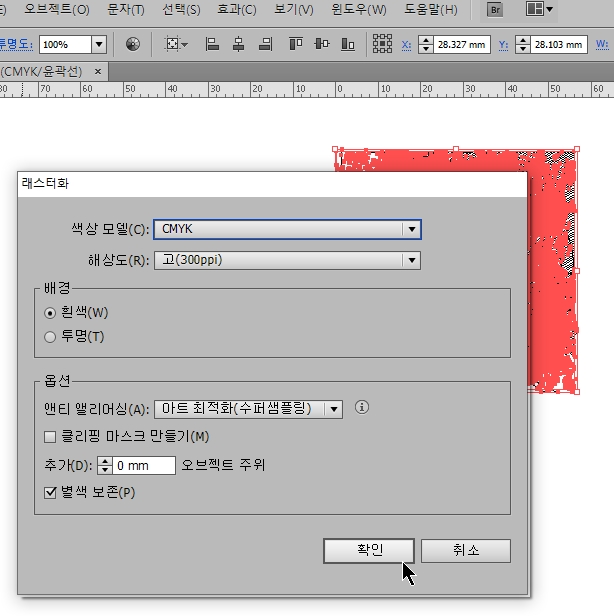Click the X coordinate link label

click(x=406, y=45)
